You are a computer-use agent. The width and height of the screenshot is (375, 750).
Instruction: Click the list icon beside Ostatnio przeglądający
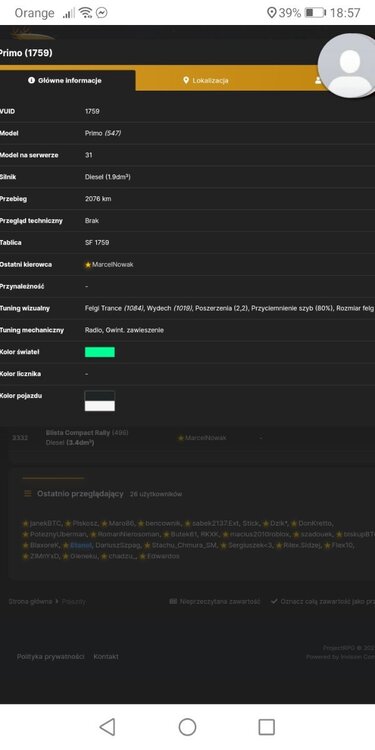(28, 493)
